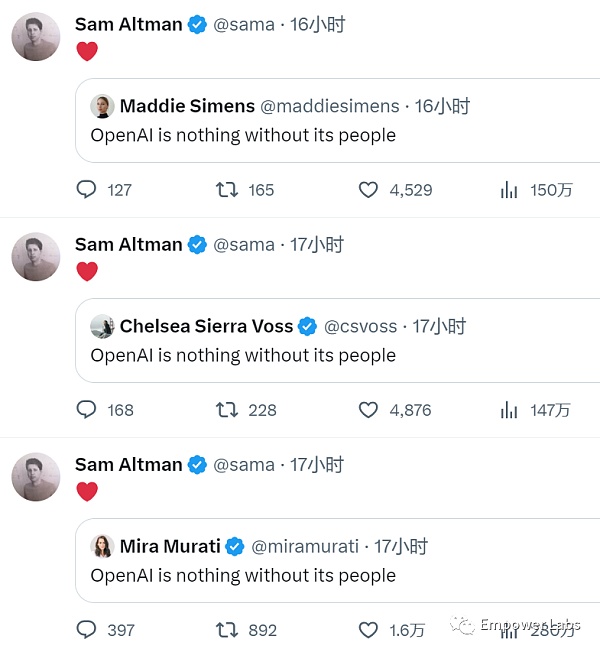This screenshot has width=600, height=652.
Task: Open Maddie Simens's quoted tweet text
Action: coord(243,135)
